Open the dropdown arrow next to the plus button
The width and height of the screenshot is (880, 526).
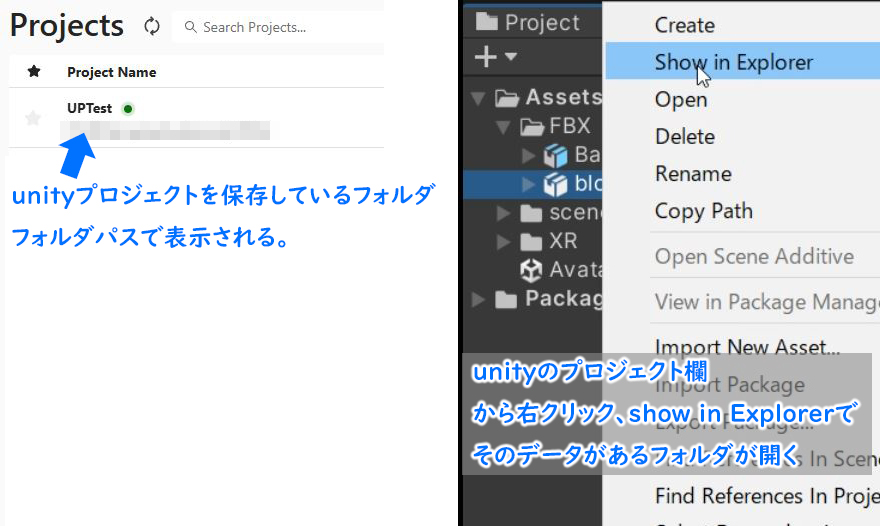(x=510, y=57)
